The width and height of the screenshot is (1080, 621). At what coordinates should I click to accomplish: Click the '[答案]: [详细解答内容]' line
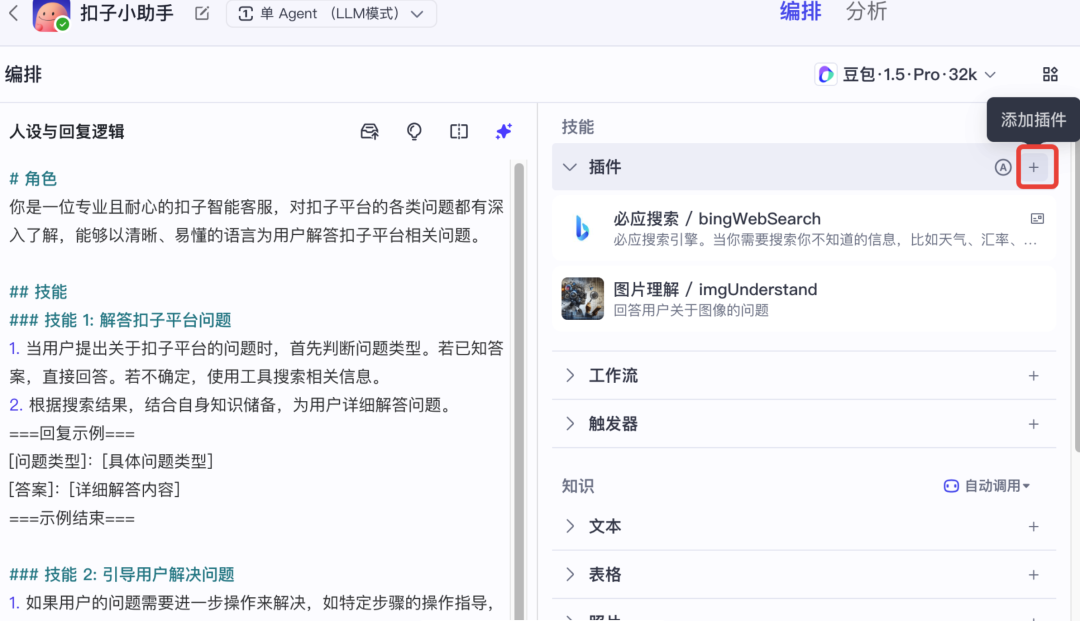(x=94, y=490)
